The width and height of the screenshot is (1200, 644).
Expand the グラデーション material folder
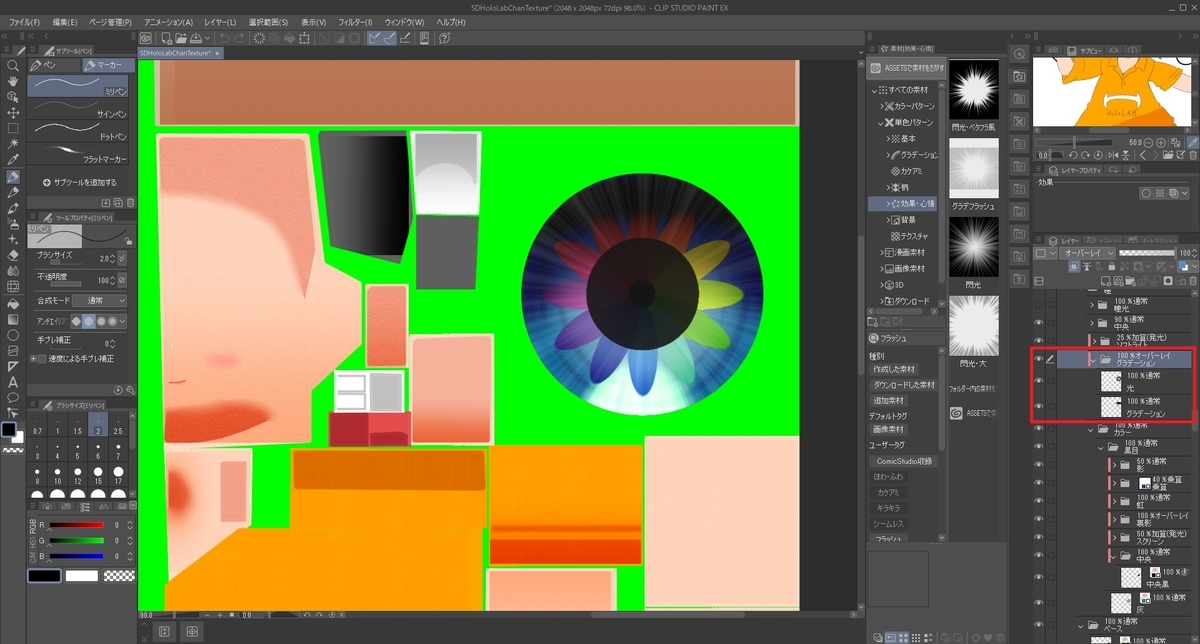pos(887,155)
